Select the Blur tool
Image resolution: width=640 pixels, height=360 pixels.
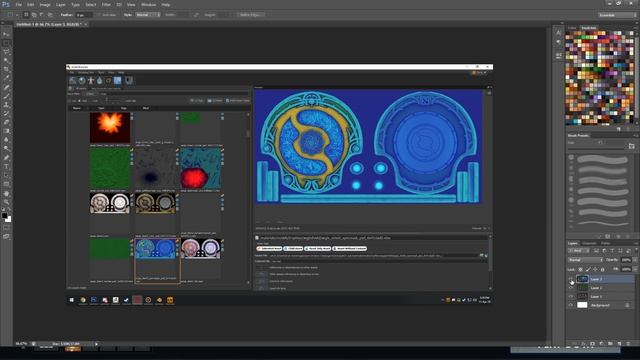(6, 140)
